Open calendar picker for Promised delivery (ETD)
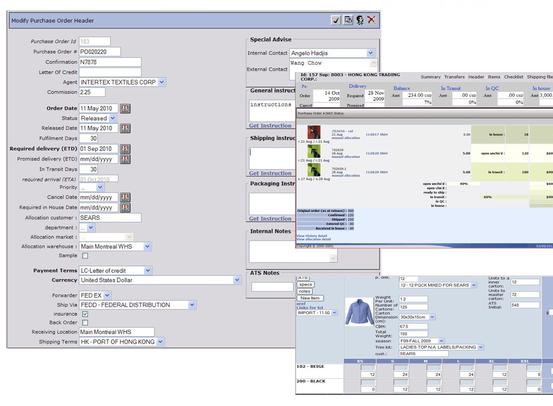This screenshot has width=553, height=406. point(125,159)
